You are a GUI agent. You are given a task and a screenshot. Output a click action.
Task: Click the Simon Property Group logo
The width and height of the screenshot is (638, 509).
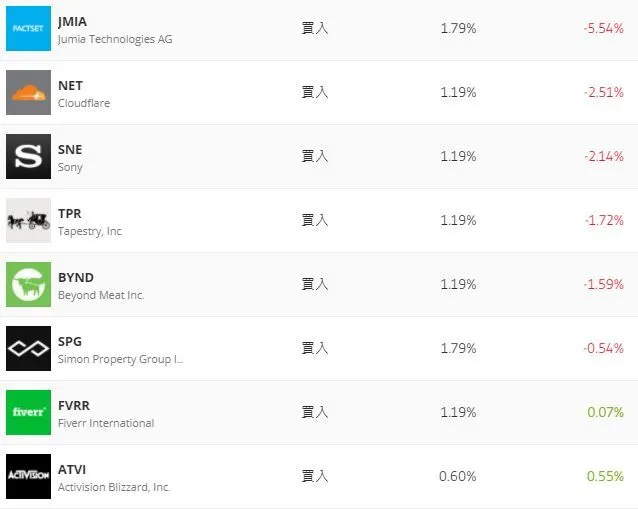28,349
